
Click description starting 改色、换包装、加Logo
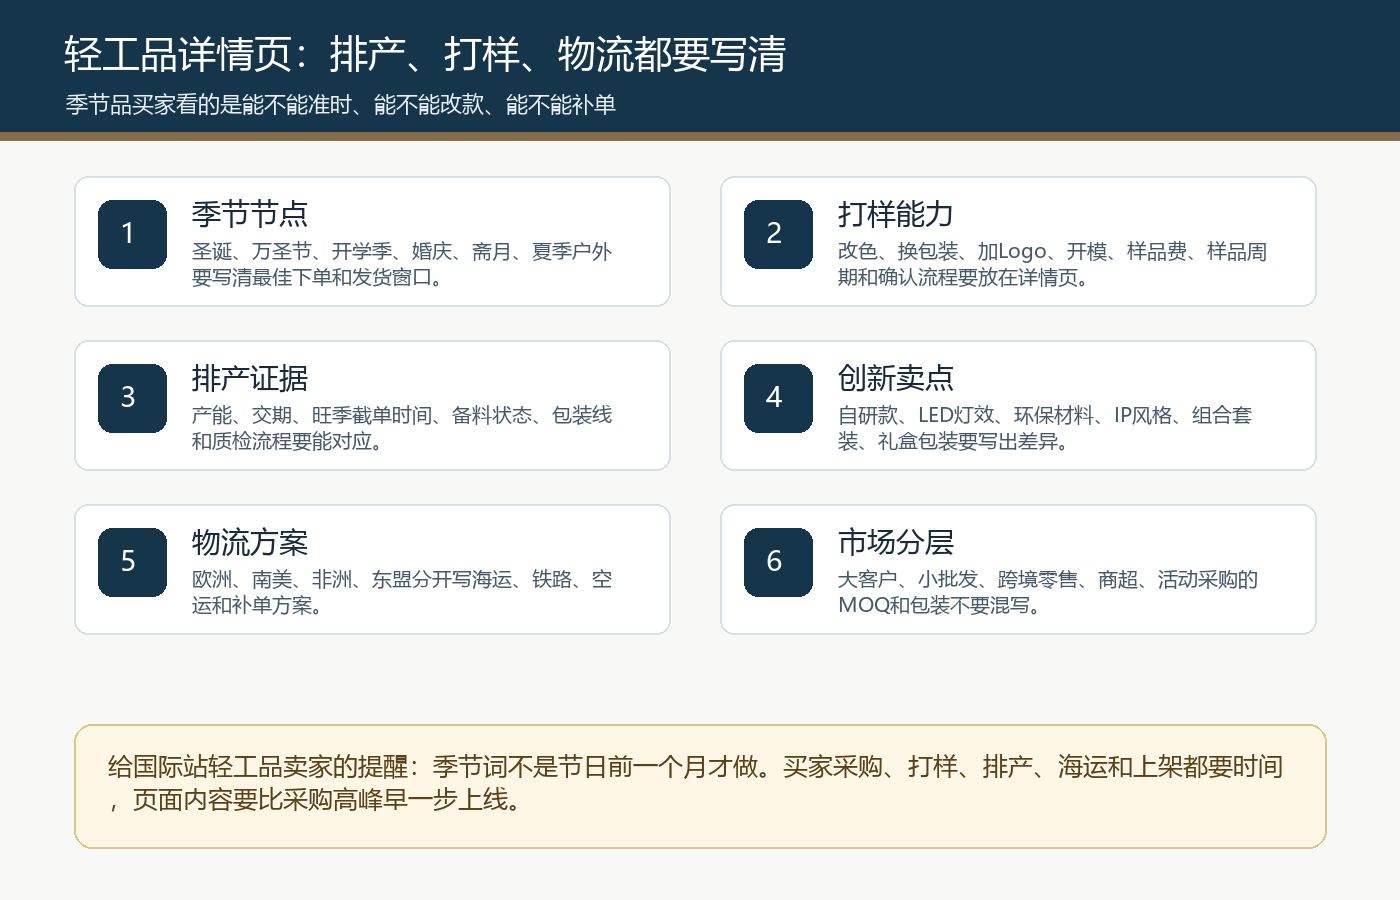coord(1052,264)
